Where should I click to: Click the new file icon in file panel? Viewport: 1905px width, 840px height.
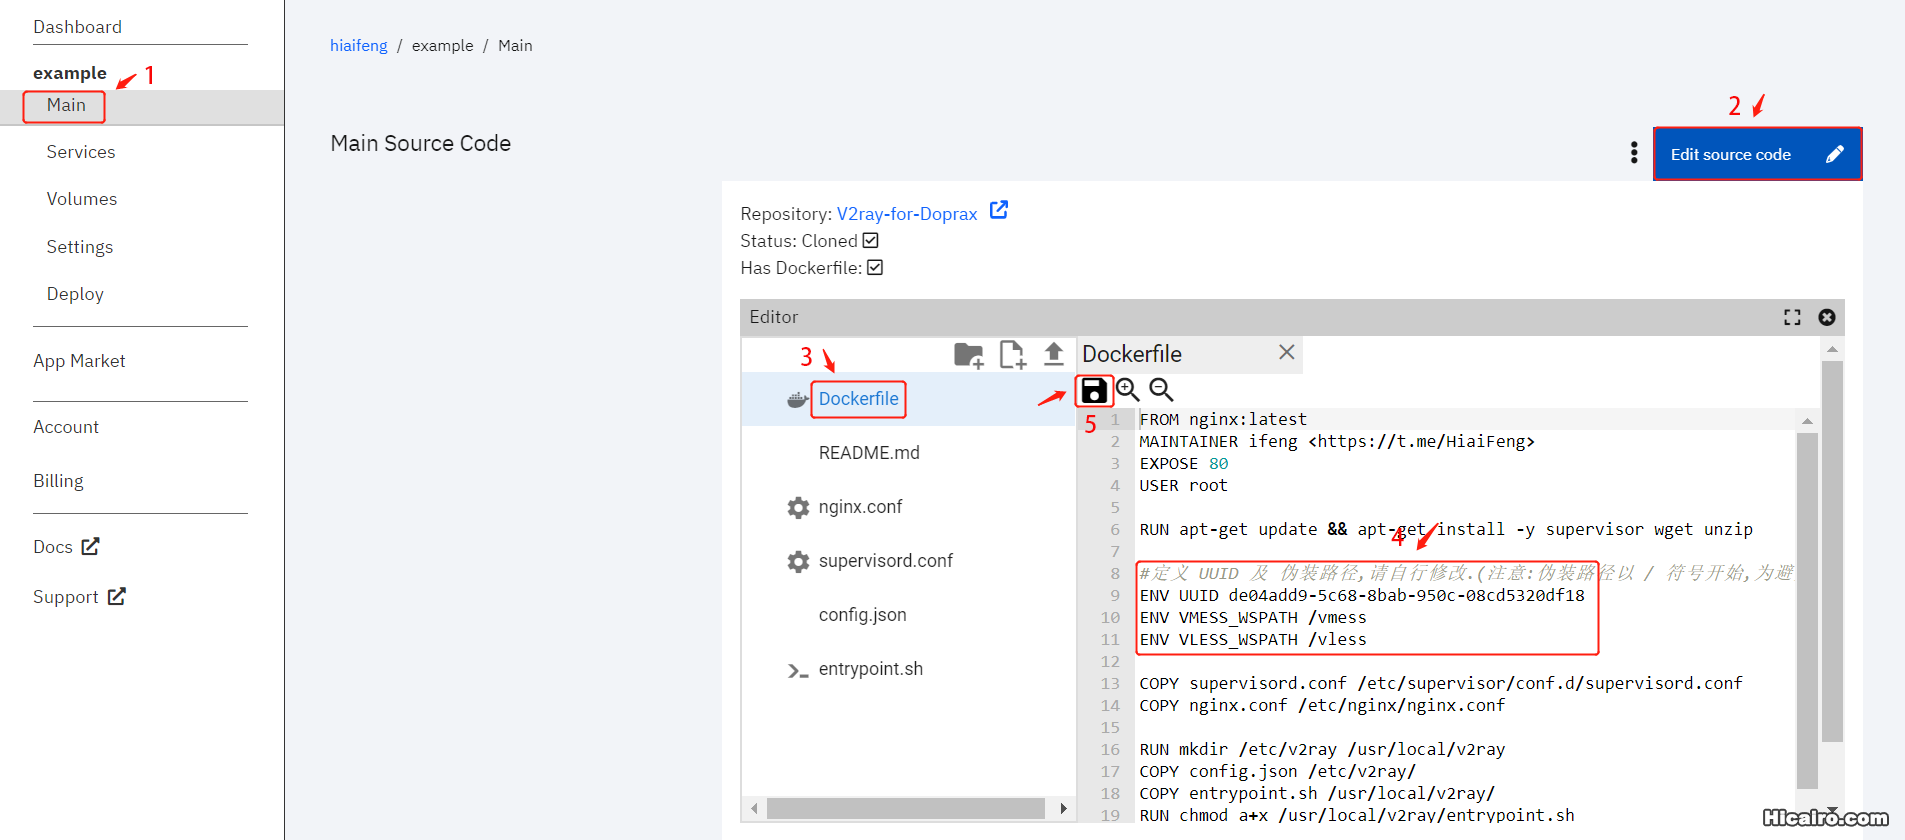1012,355
